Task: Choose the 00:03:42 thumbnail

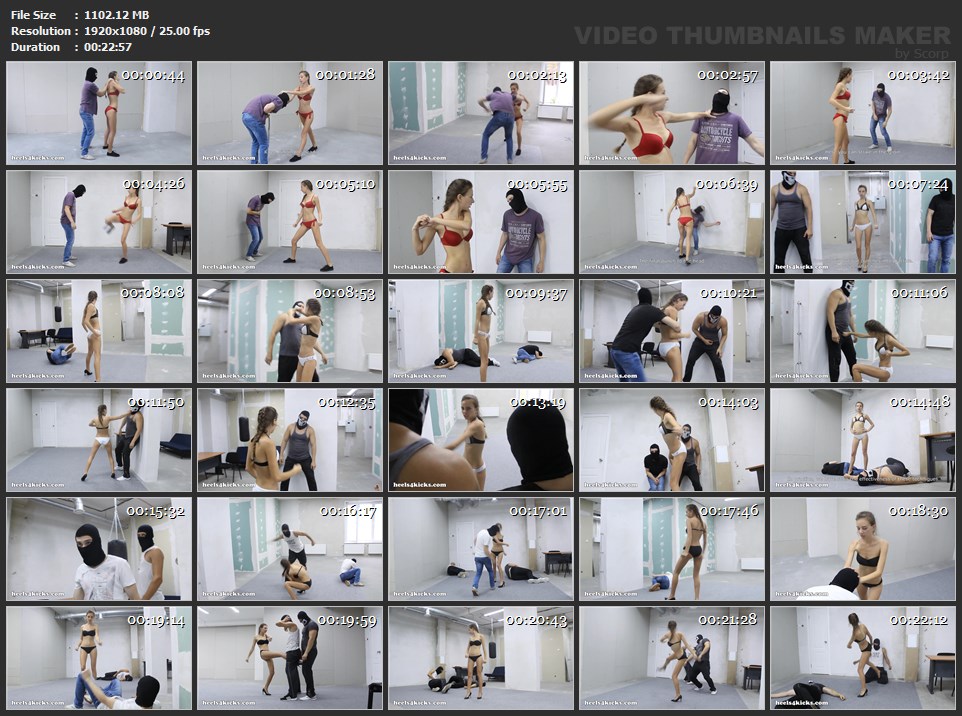Action: (862, 113)
